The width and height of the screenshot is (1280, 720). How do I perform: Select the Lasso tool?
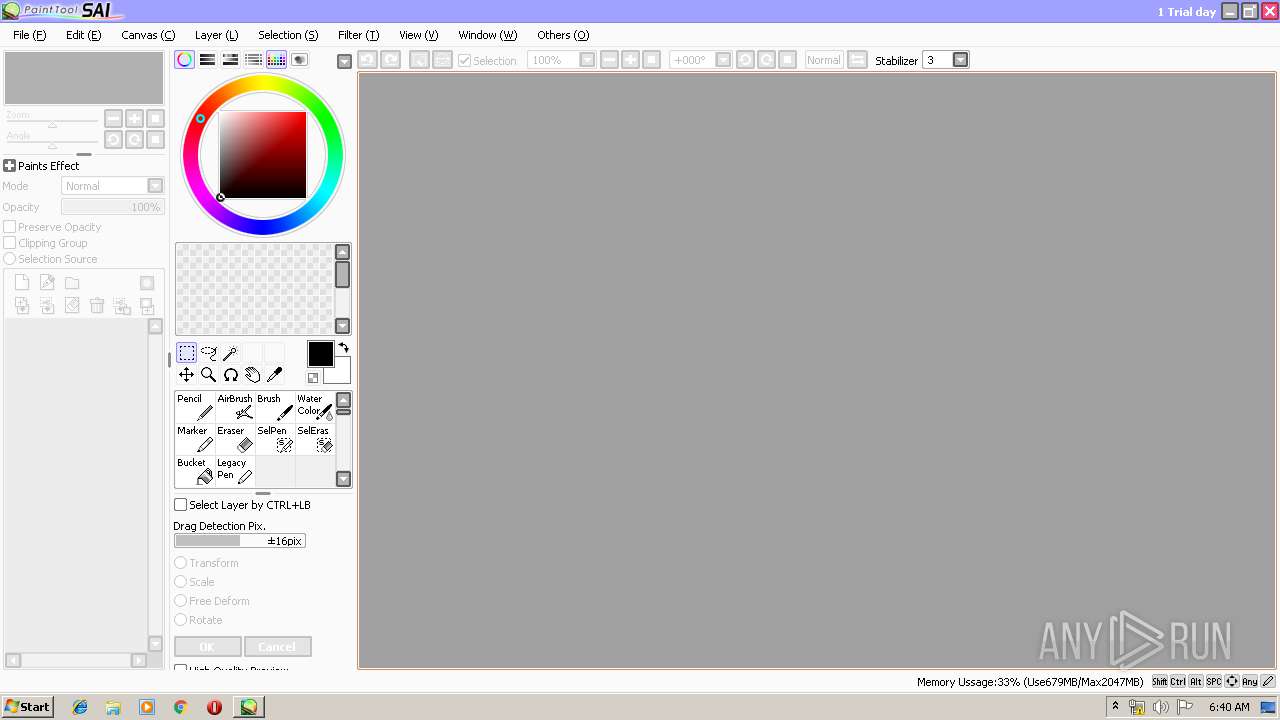point(209,352)
